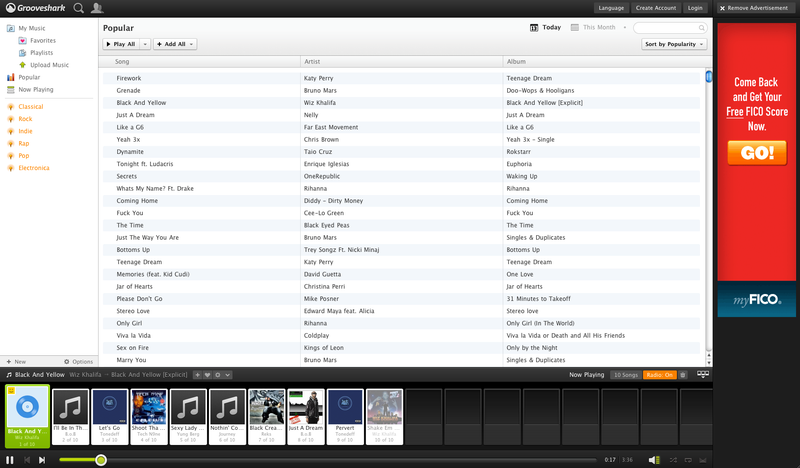Turn off Radio: On toggle

pyautogui.click(x=659, y=375)
